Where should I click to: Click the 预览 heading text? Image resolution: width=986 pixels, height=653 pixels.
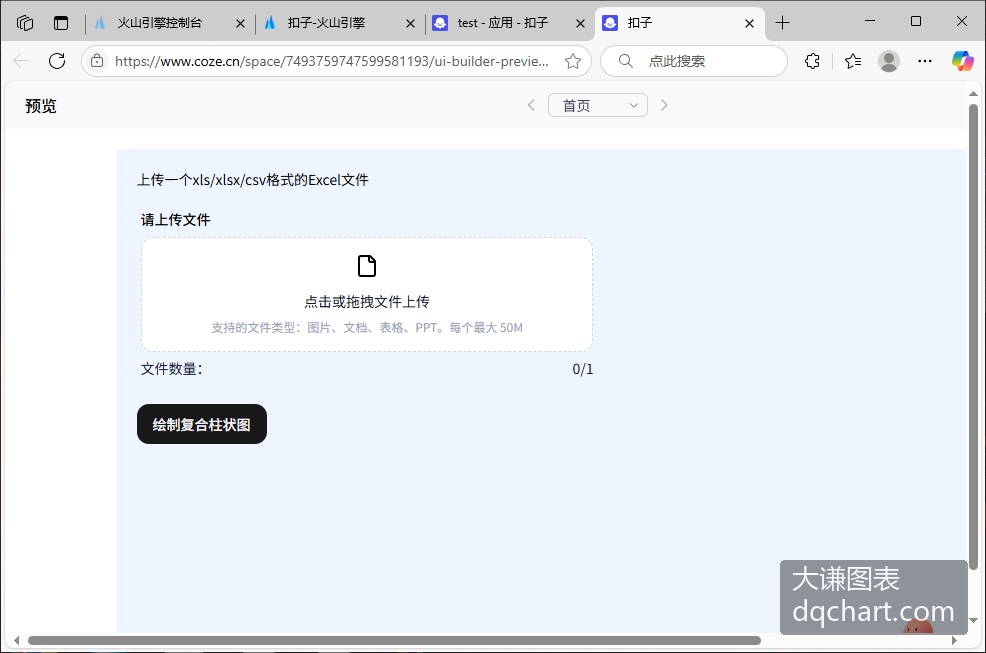point(41,106)
